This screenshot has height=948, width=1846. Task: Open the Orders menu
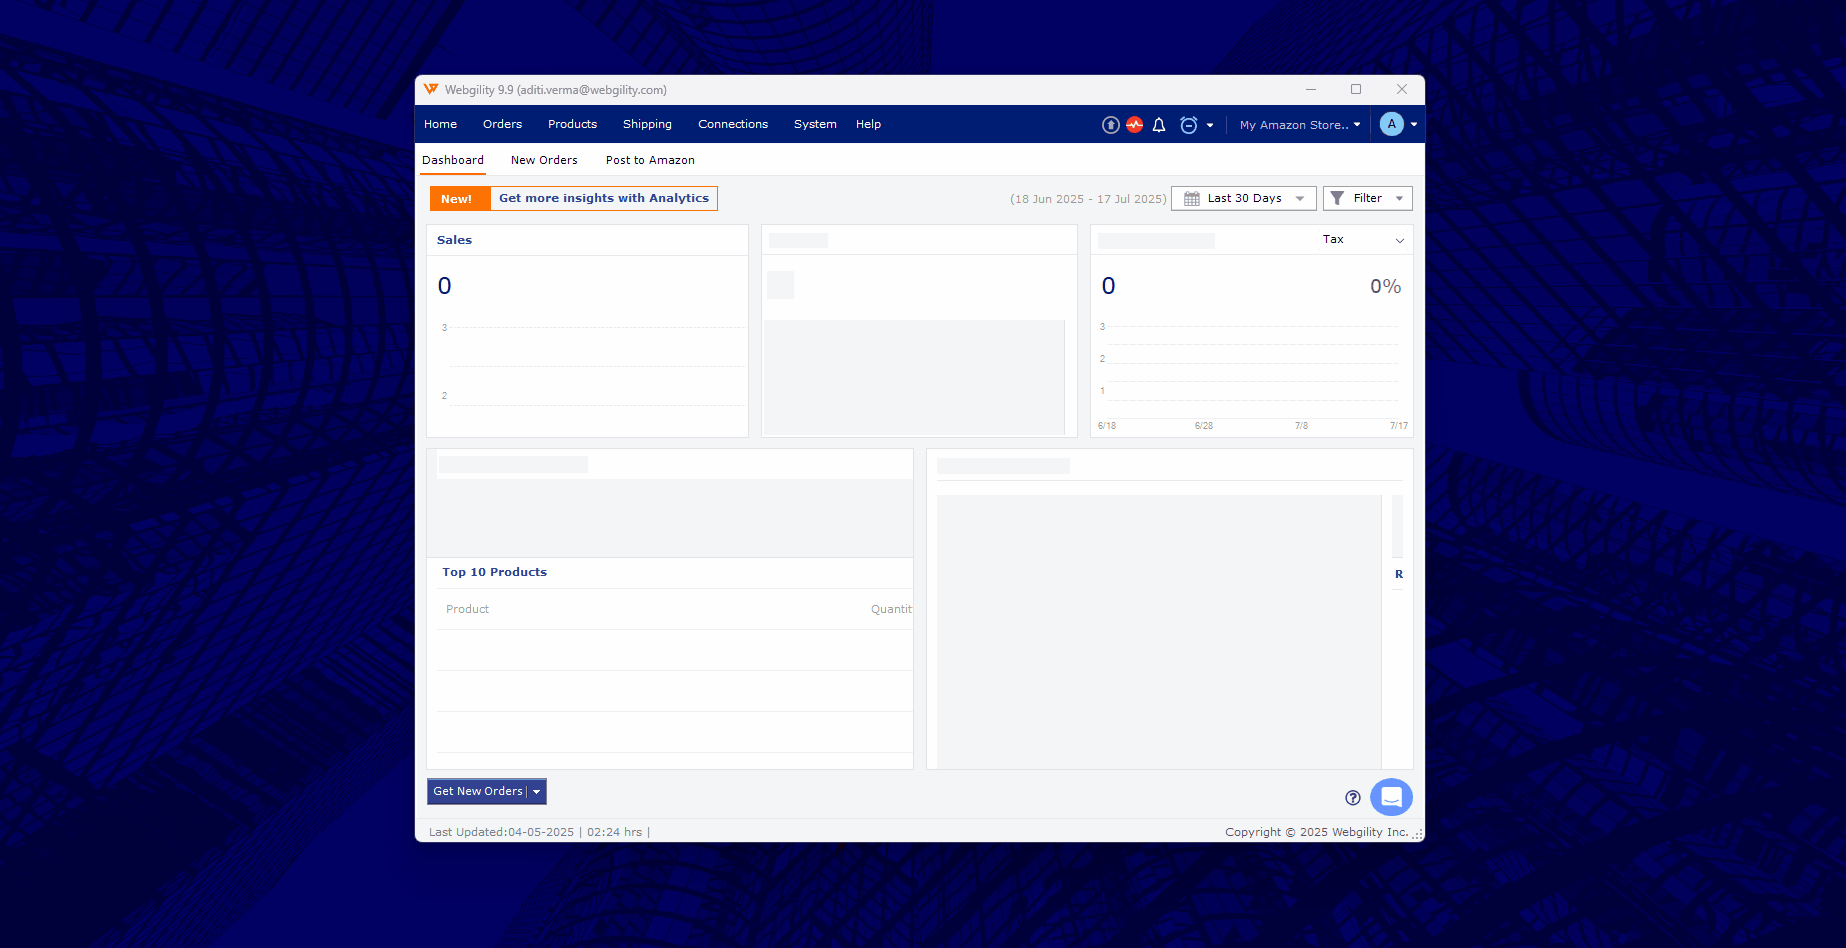[502, 124]
